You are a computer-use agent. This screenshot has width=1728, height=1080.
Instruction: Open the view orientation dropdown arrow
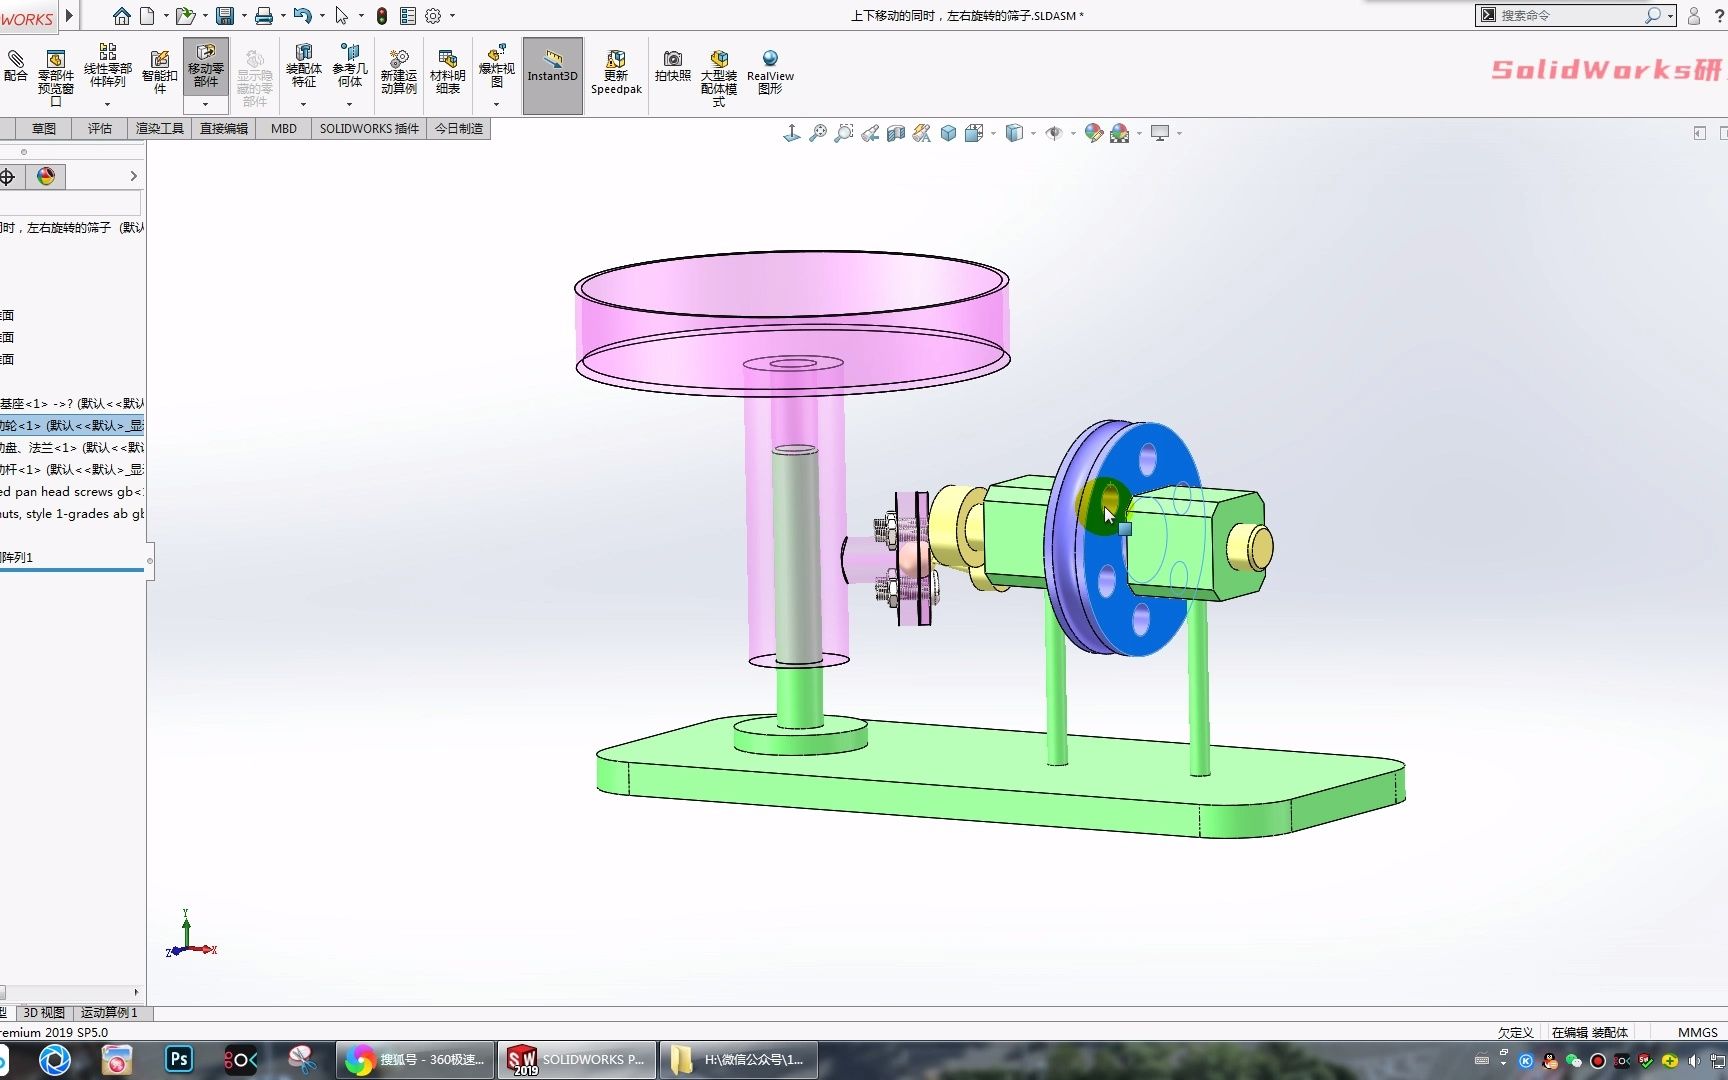click(992, 133)
